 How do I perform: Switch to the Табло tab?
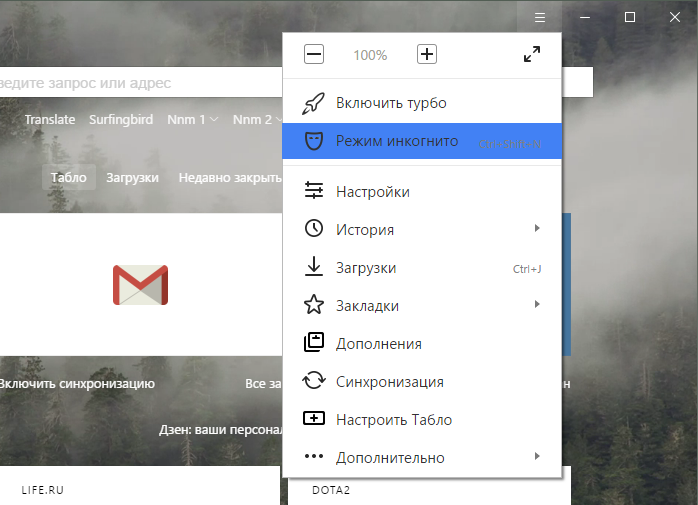tap(69, 177)
